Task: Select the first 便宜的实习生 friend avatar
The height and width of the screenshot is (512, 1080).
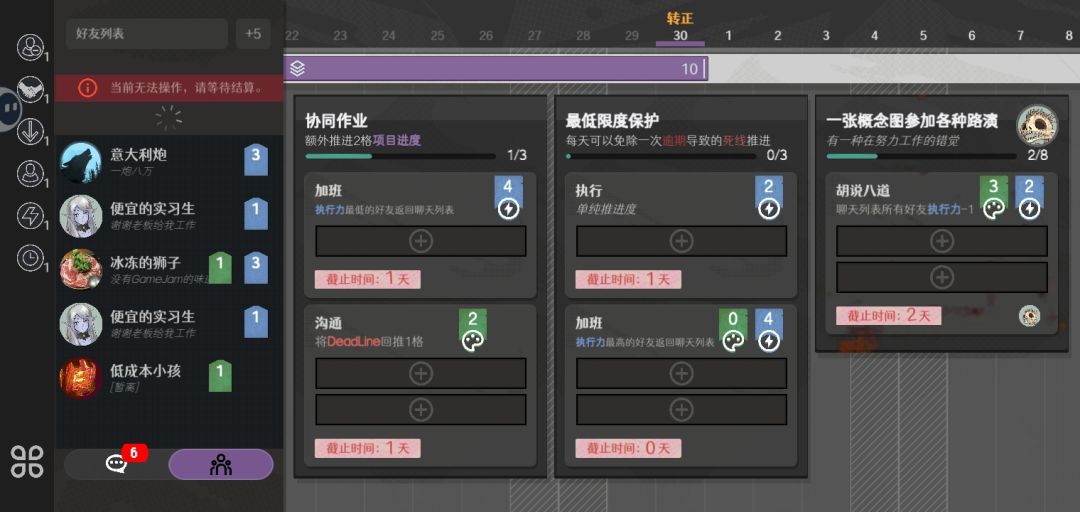Action: coord(81,216)
